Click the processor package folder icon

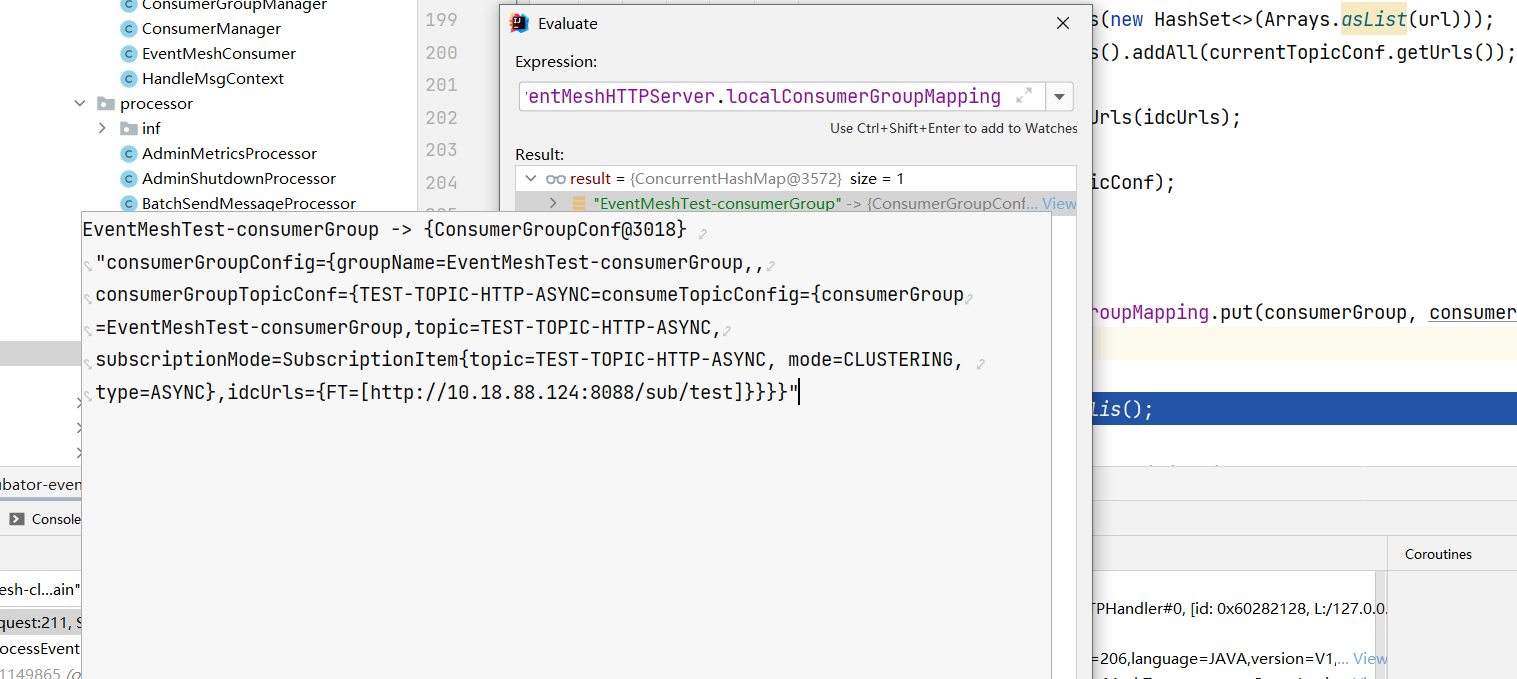[106, 104]
